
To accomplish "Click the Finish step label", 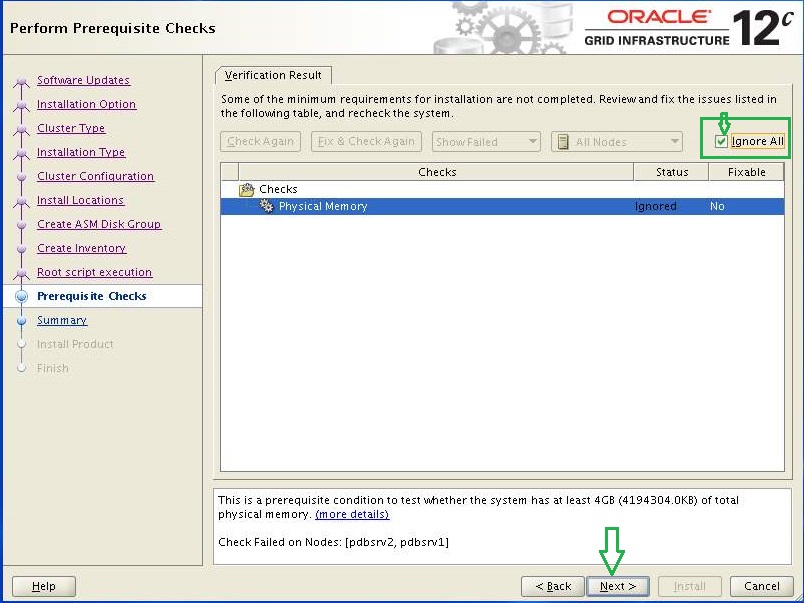I will click(x=53, y=369).
